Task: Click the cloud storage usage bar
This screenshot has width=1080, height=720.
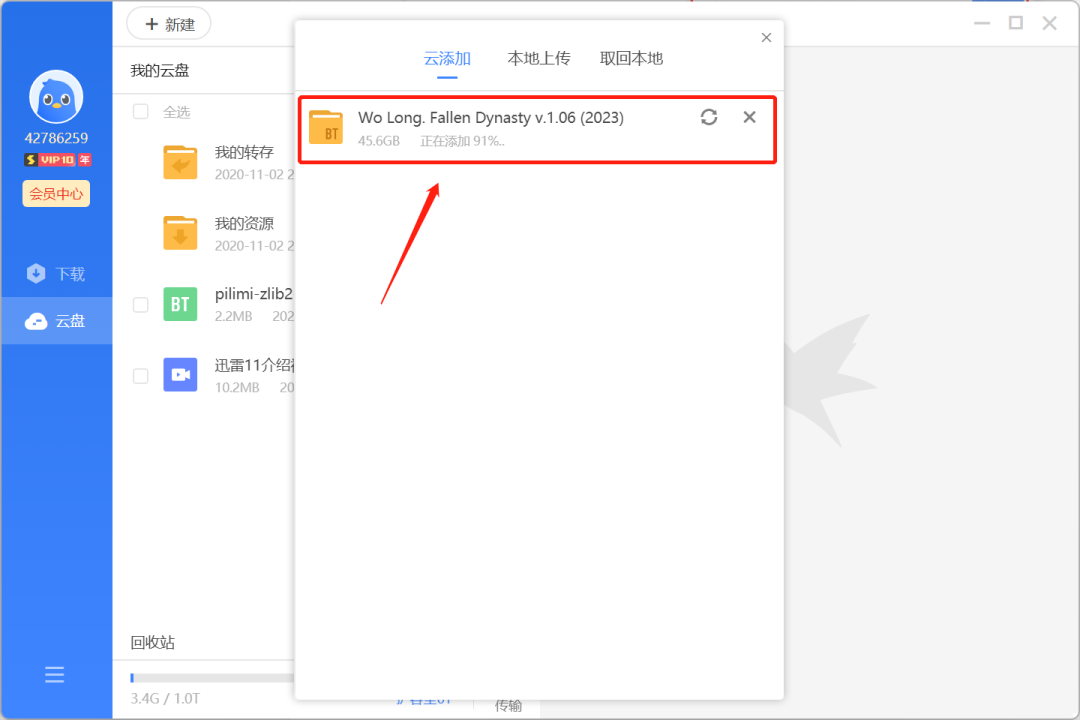Action: point(212,678)
